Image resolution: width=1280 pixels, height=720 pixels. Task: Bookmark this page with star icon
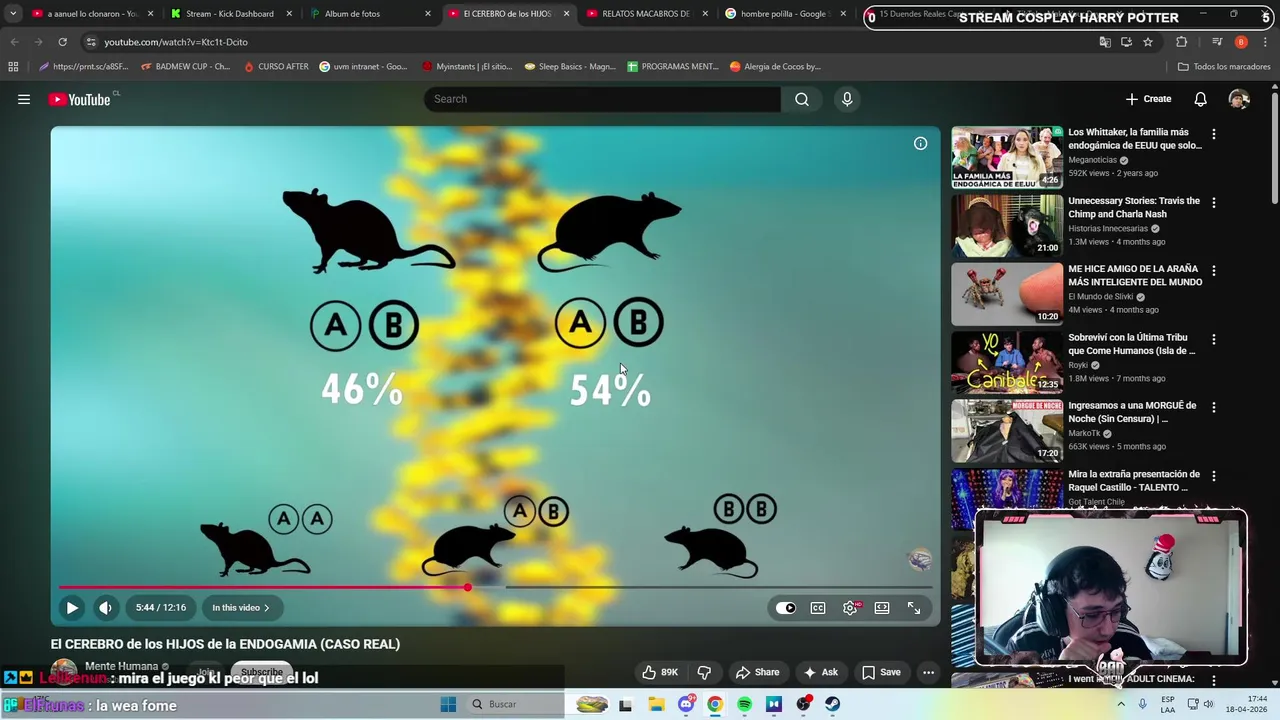(x=1148, y=42)
